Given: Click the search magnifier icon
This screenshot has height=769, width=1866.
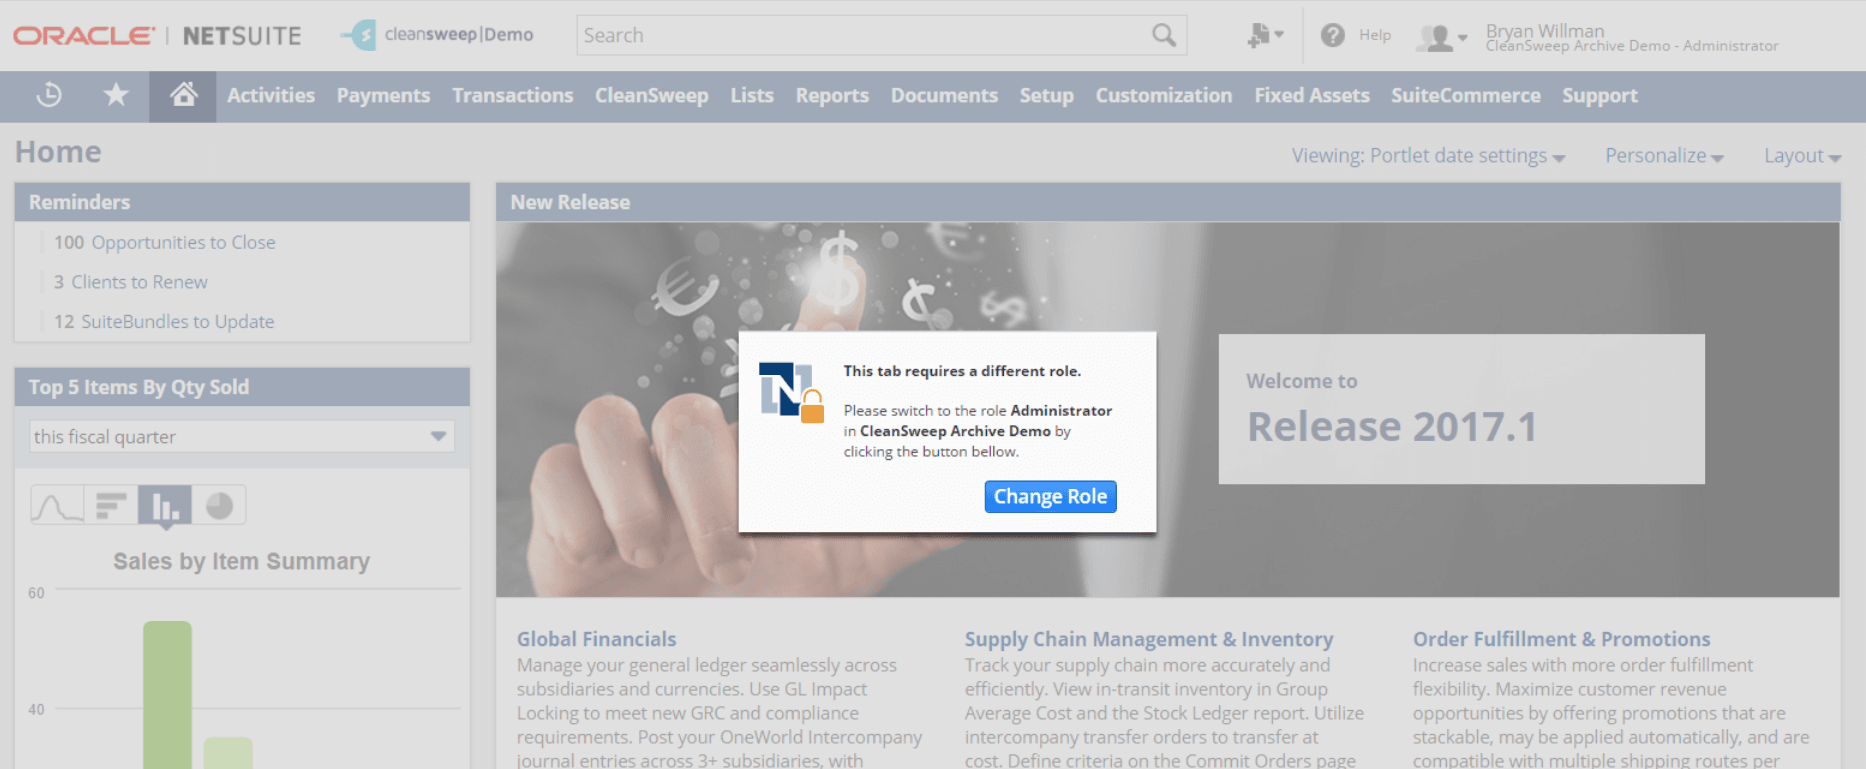Looking at the screenshot, I should coord(1163,35).
